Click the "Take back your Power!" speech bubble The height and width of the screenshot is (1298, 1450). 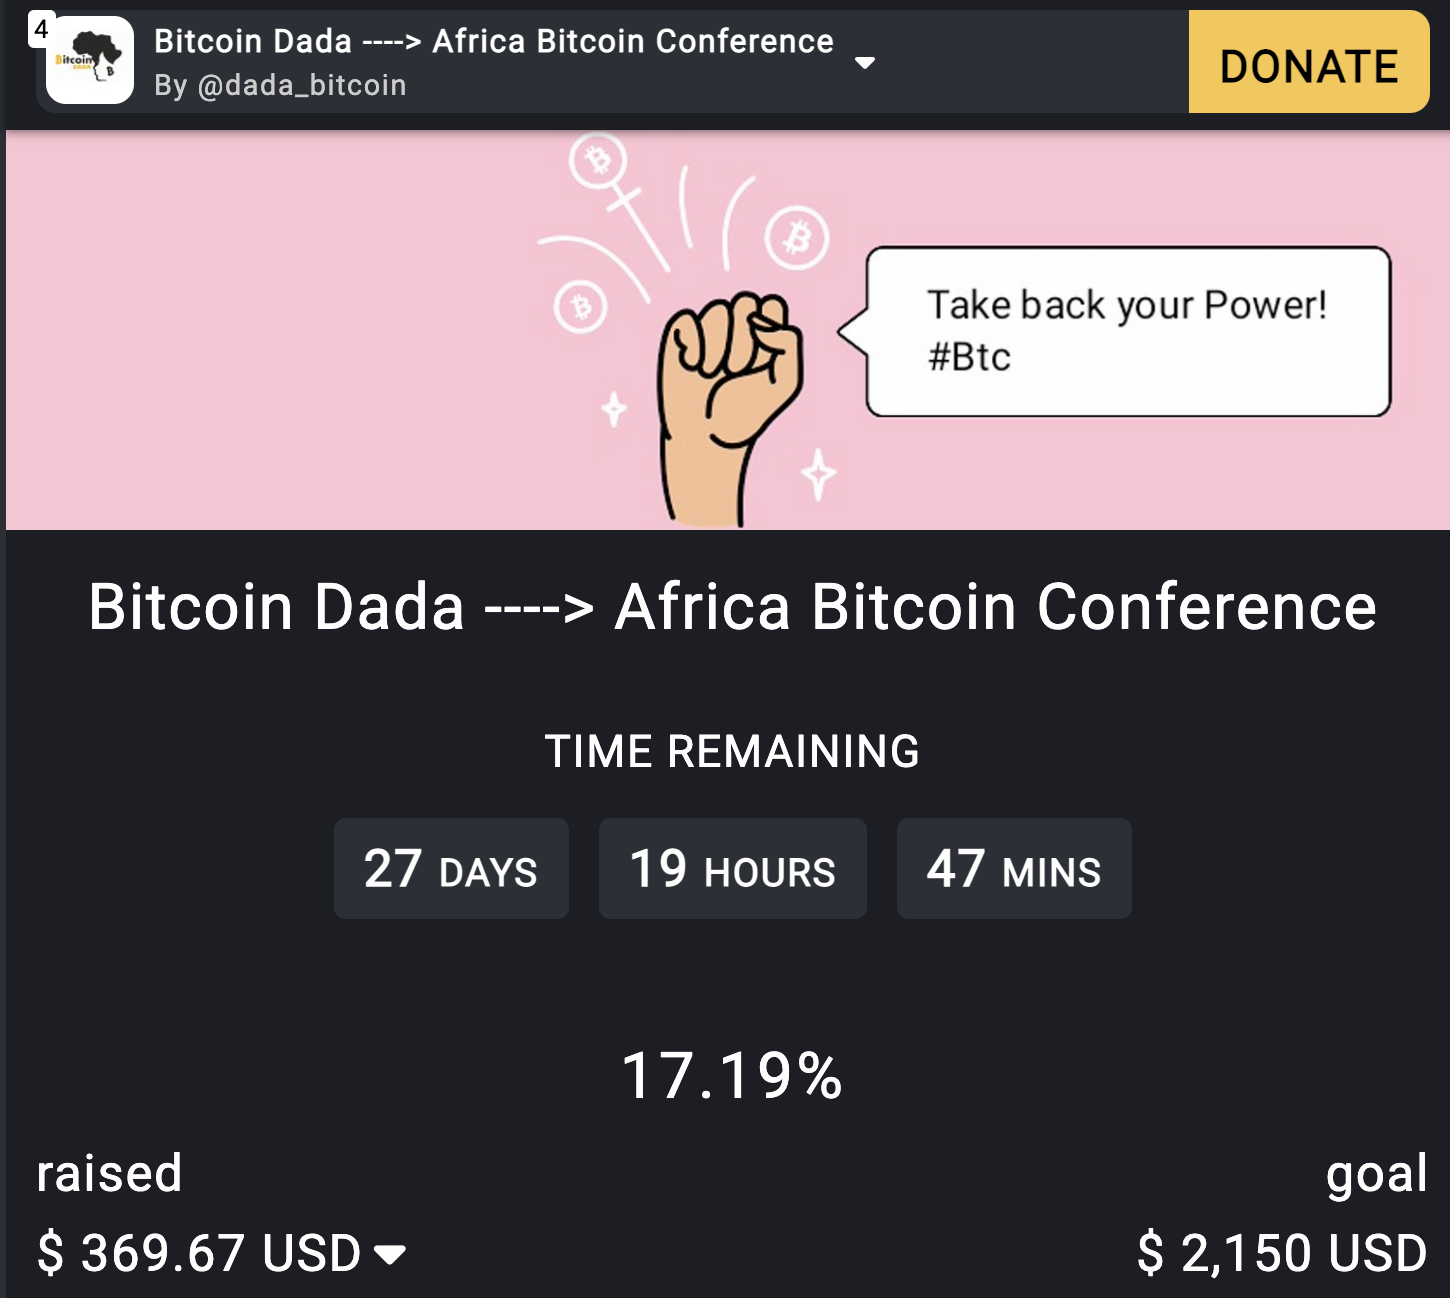tap(1127, 331)
